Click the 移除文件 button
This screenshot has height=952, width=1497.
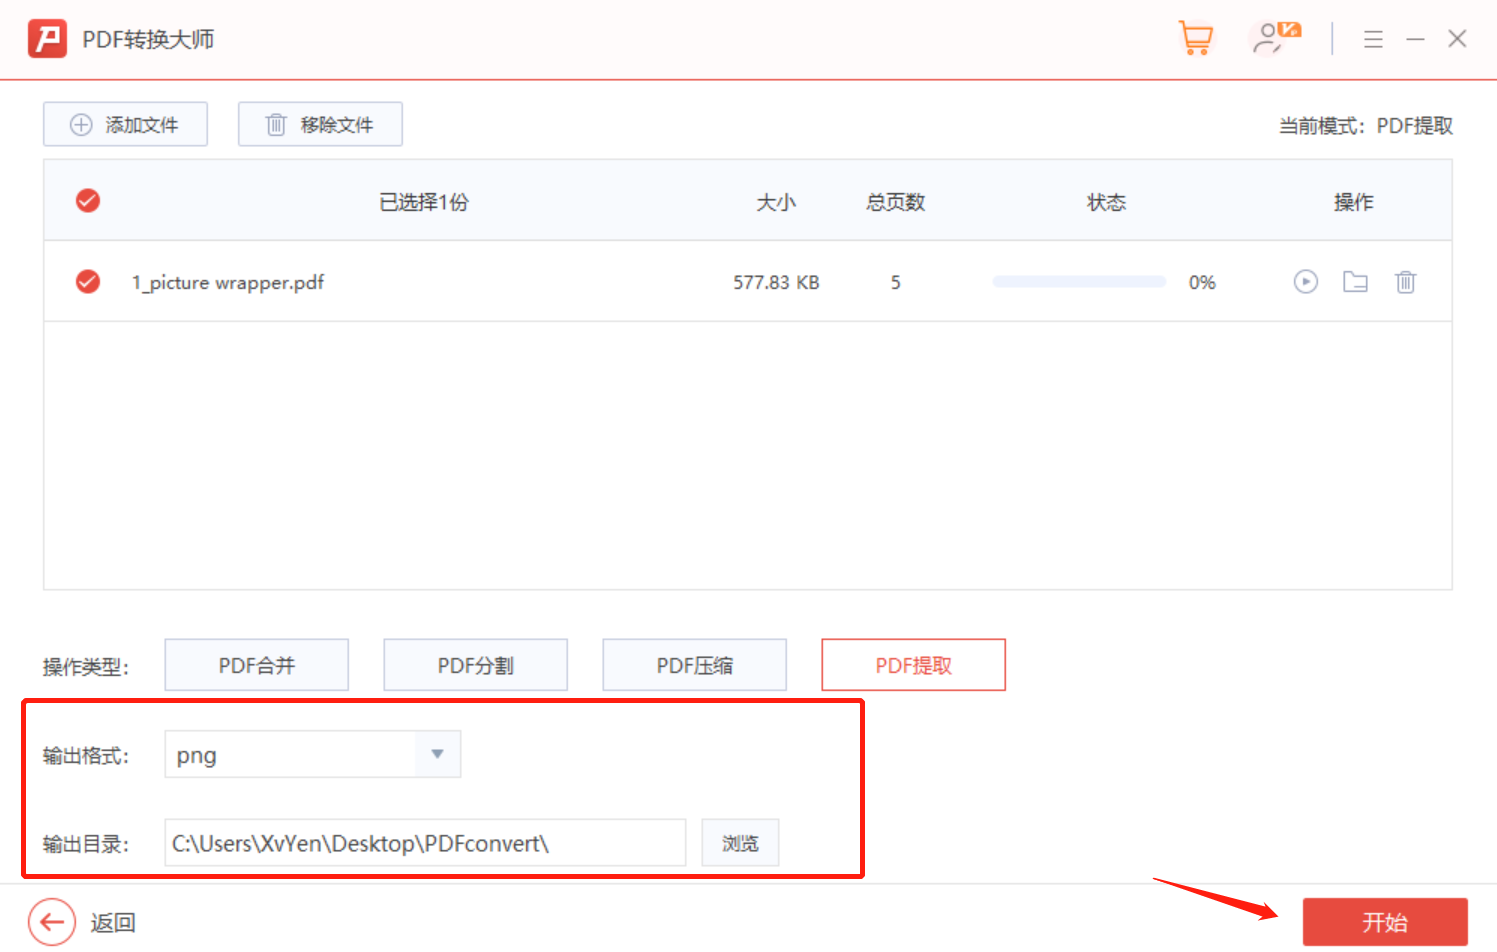pyautogui.click(x=320, y=124)
